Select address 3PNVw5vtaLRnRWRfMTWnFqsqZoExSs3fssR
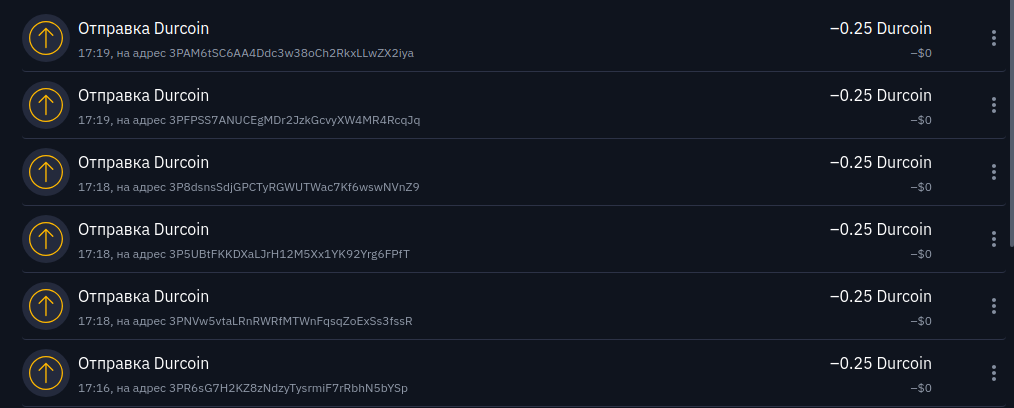The width and height of the screenshot is (1014, 408). click(x=290, y=321)
